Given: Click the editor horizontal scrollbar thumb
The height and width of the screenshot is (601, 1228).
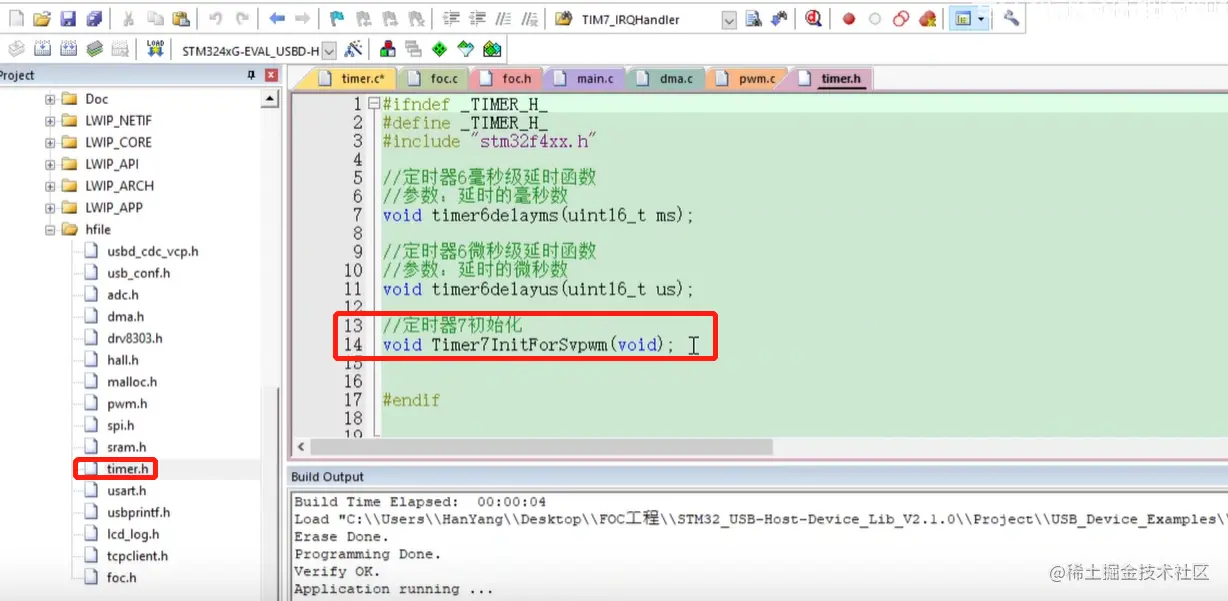Looking at the screenshot, I should pos(541,447).
